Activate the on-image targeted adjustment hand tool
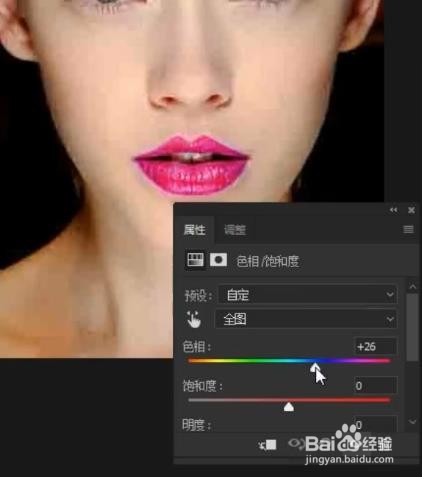The image size is (422, 477). coord(194,320)
